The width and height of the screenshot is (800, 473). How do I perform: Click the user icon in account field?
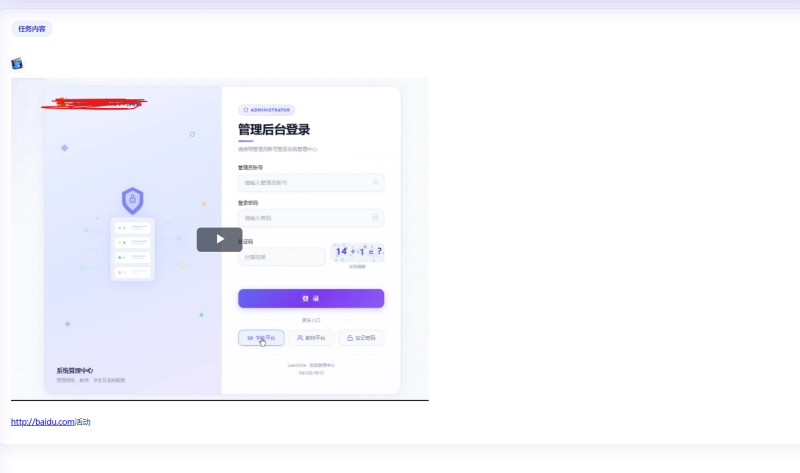(375, 182)
